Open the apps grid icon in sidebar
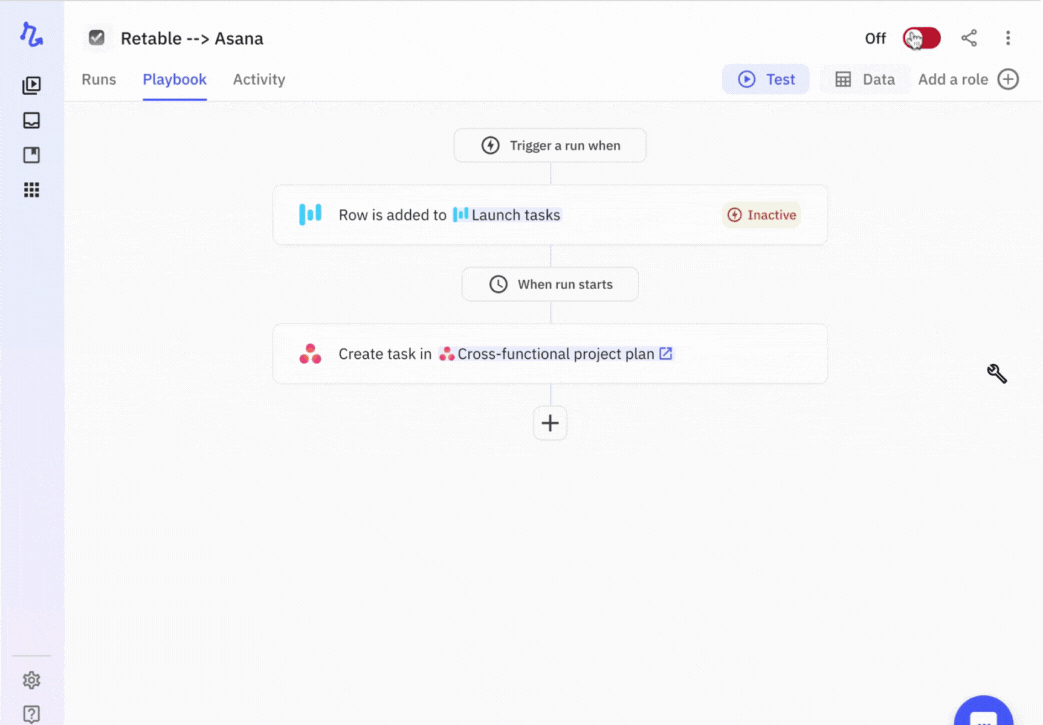The height and width of the screenshot is (725, 1043). point(31,190)
